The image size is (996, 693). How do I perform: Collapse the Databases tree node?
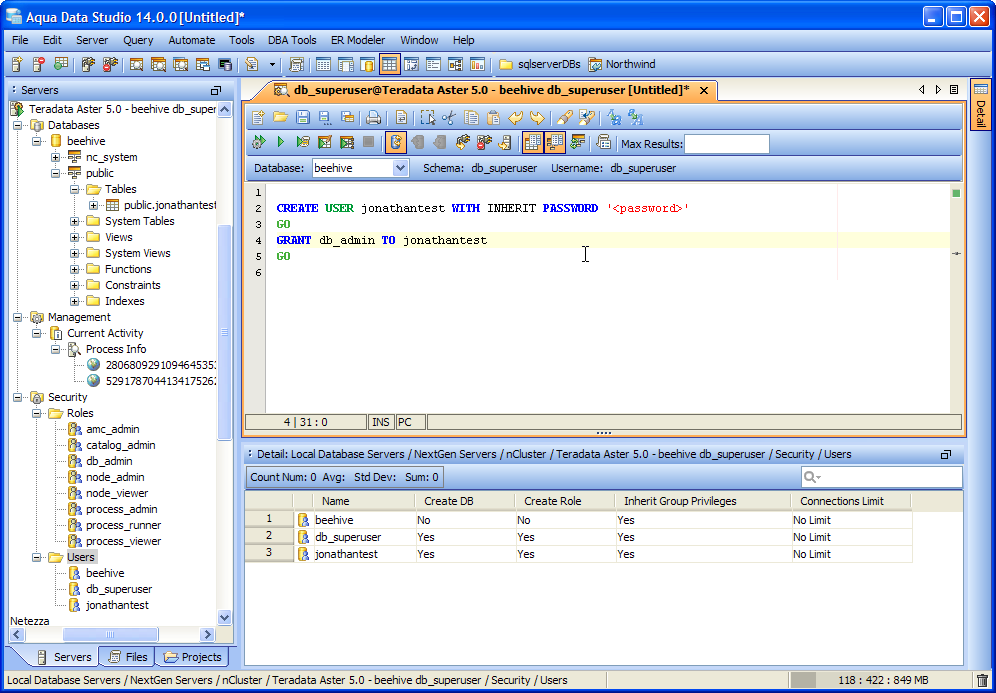point(17,125)
